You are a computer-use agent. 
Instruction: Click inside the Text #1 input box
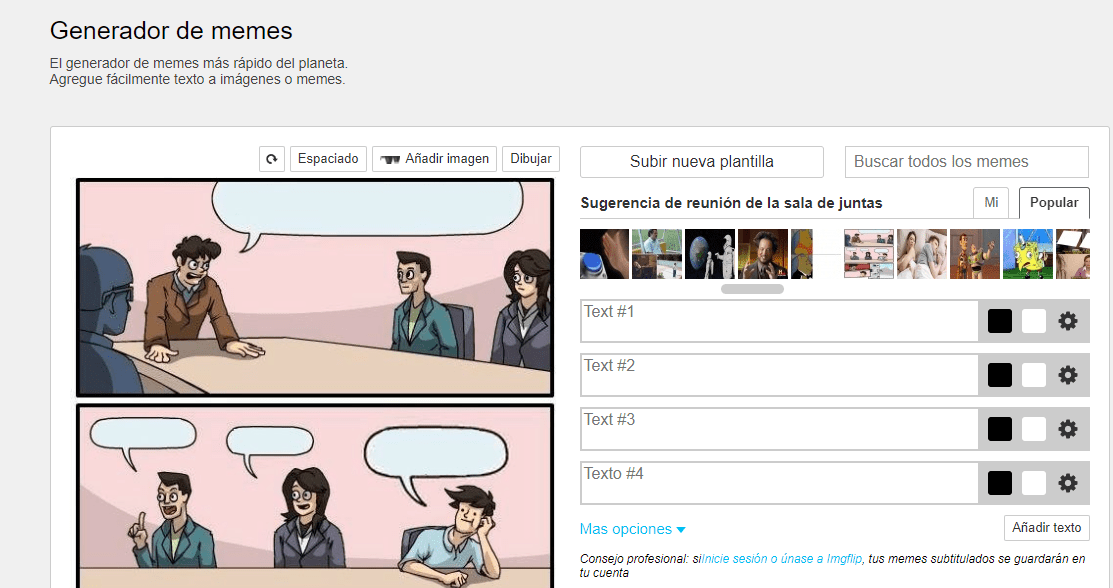[779, 321]
